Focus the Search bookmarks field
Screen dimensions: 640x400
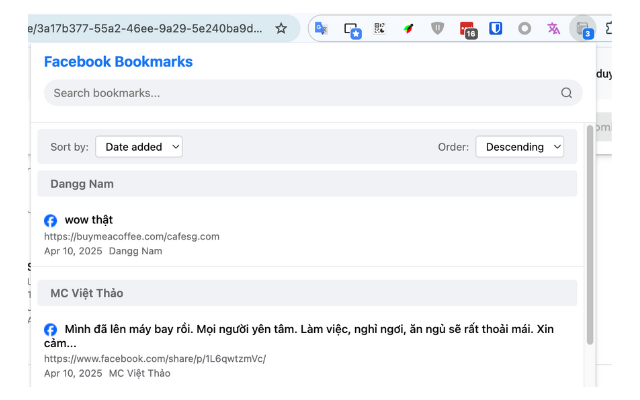(313, 93)
